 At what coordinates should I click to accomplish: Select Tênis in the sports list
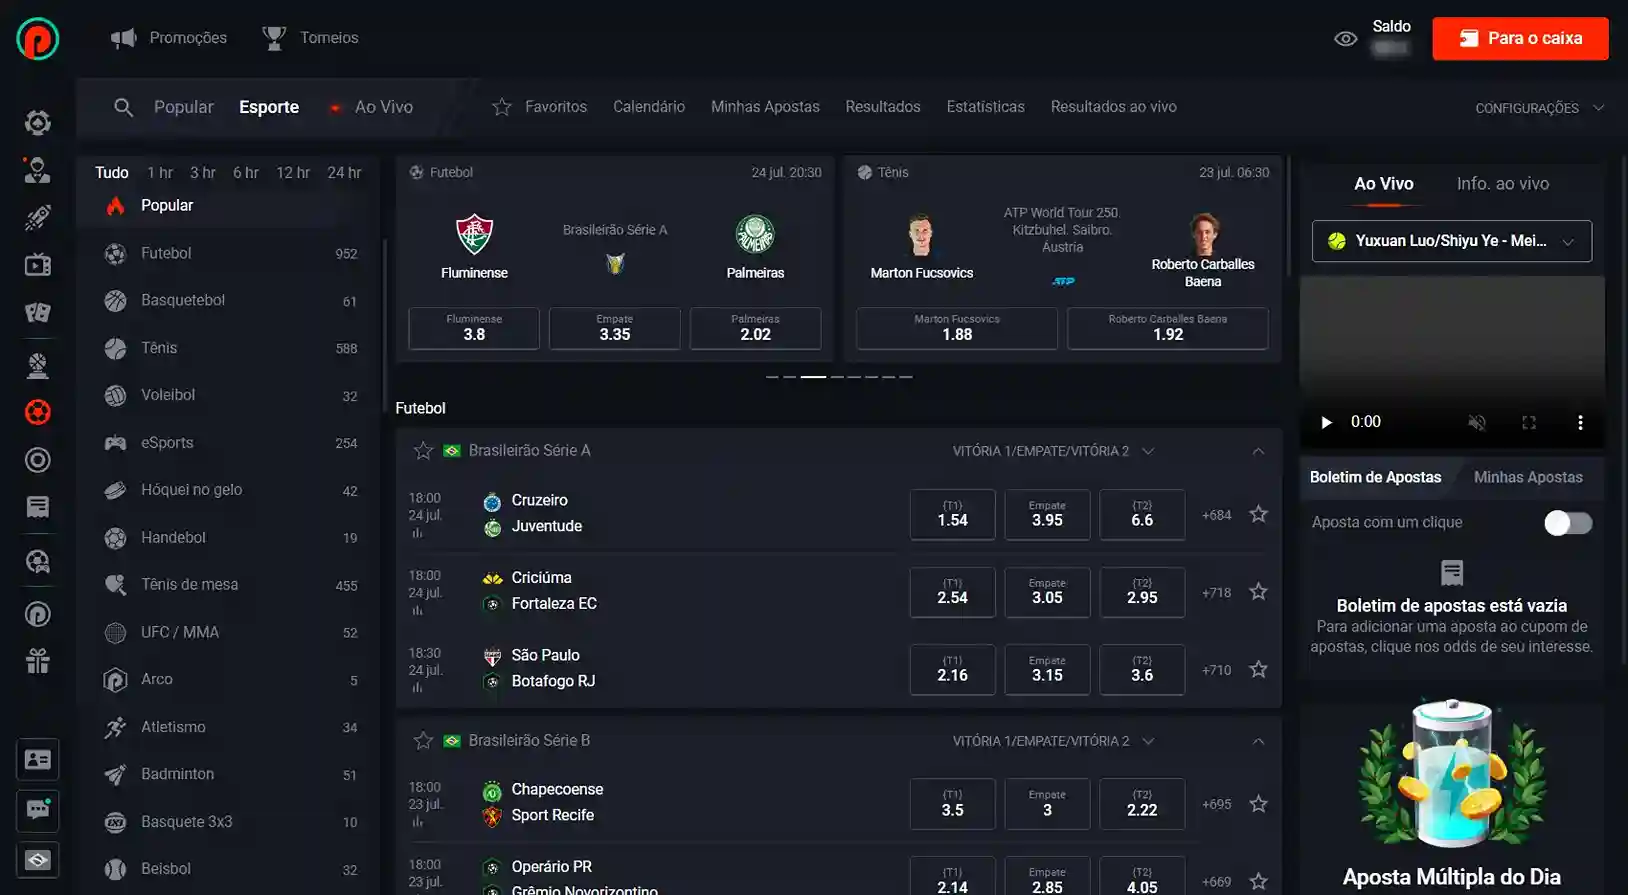pyautogui.click(x=231, y=348)
